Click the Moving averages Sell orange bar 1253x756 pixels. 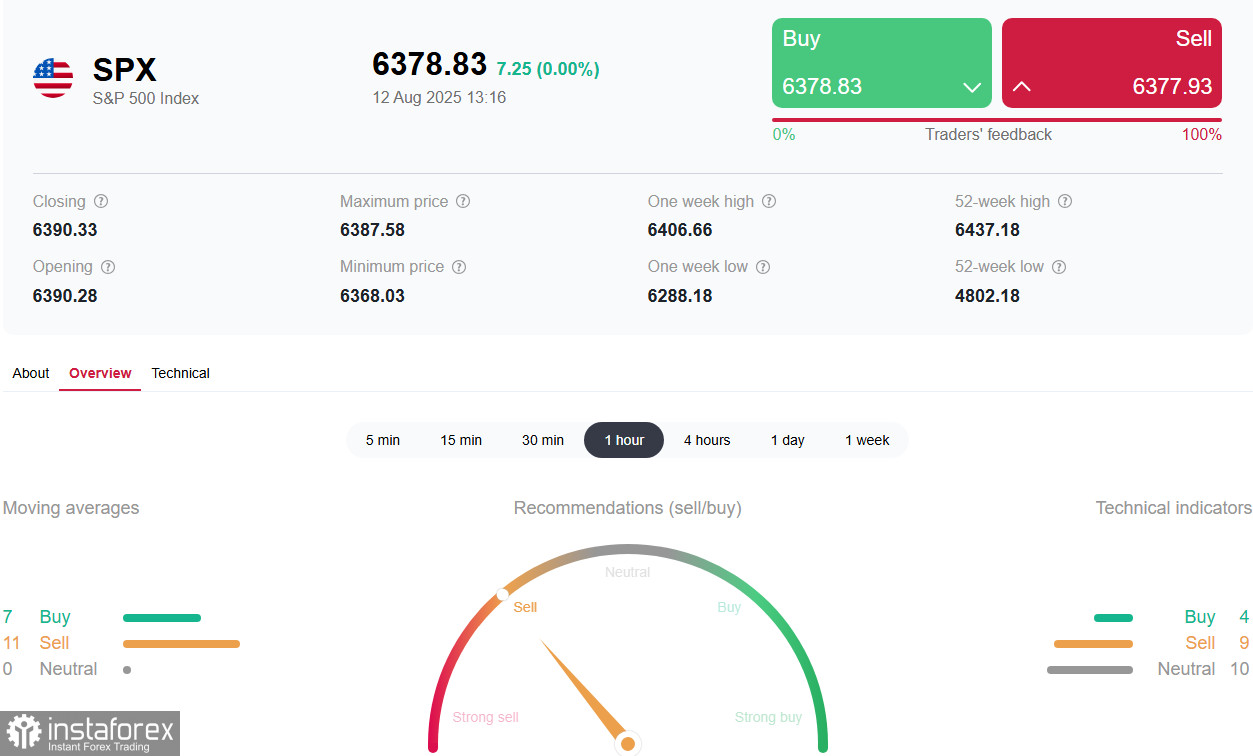(x=181, y=644)
